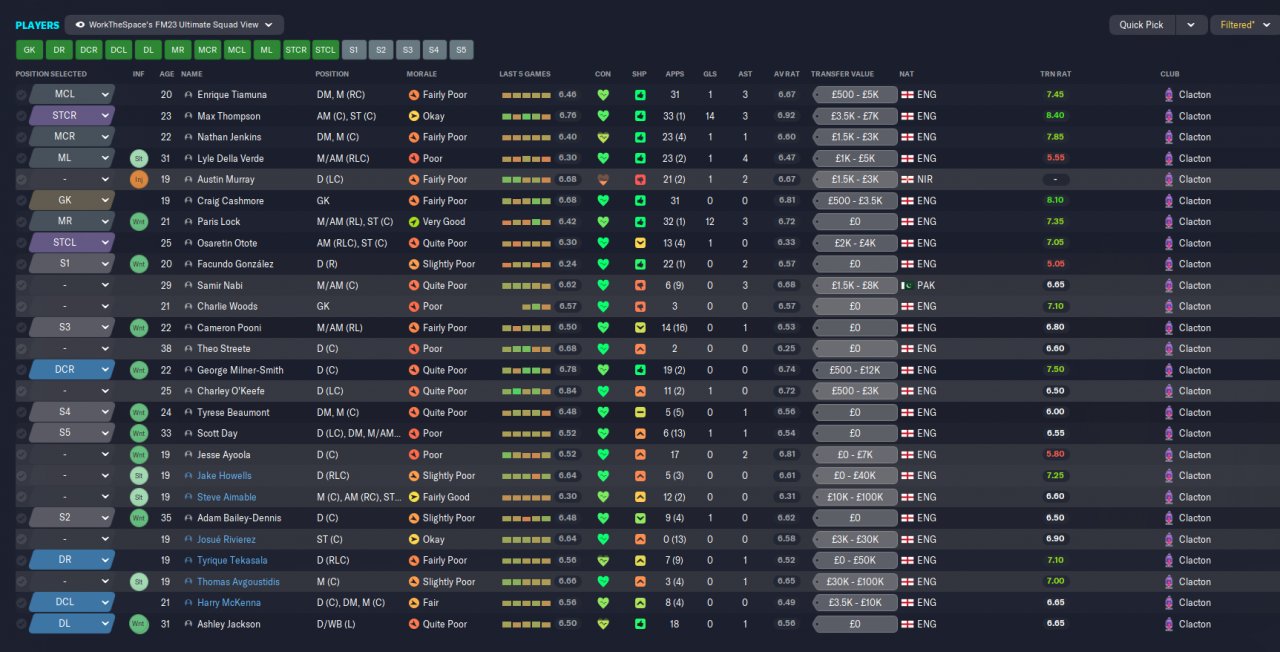Screen dimensions: 1280x652
Task: Open the S2 position dropdown for Adam Bailey-Dennis
Action: coord(72,518)
